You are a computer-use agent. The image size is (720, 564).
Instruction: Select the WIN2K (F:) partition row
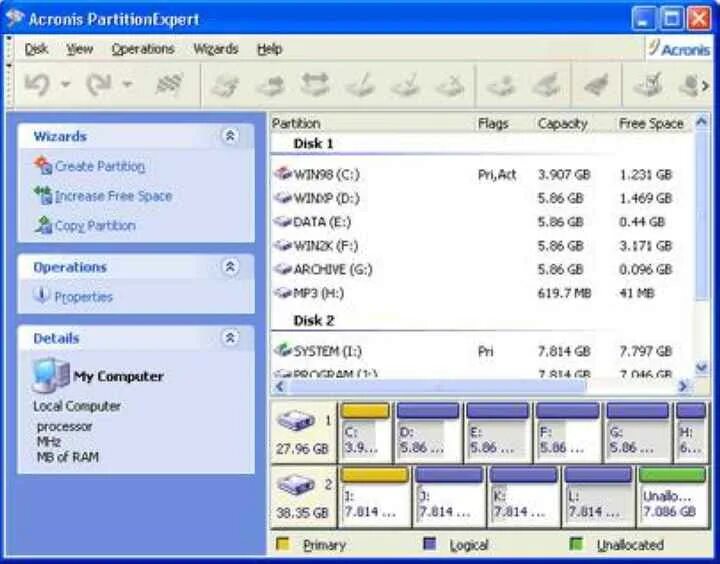pos(481,246)
